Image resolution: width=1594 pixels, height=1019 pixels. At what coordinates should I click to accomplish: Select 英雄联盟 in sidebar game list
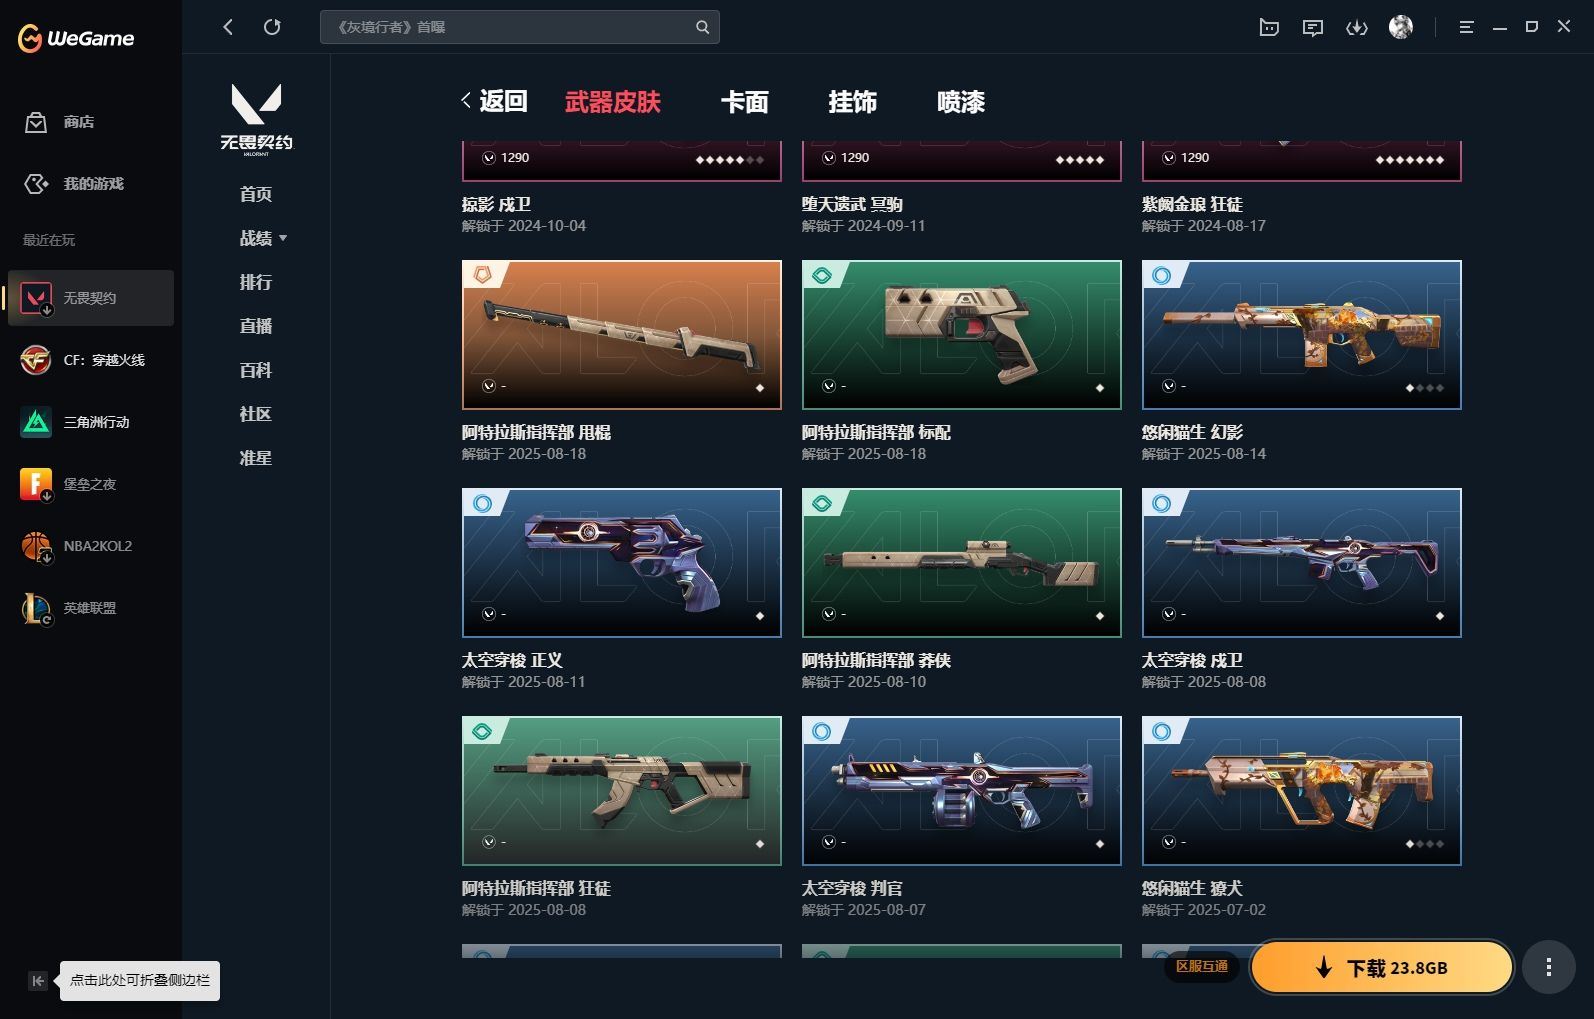click(91, 608)
